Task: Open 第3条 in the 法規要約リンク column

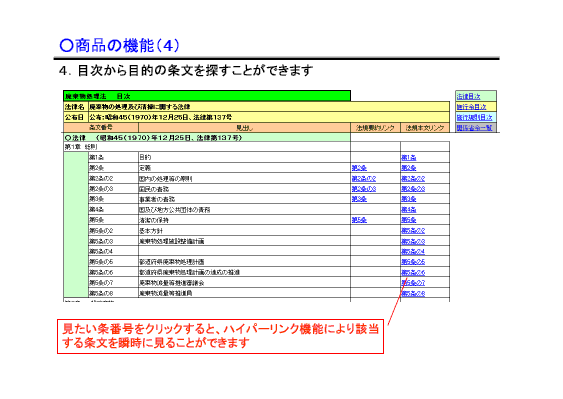Action: click(359, 199)
